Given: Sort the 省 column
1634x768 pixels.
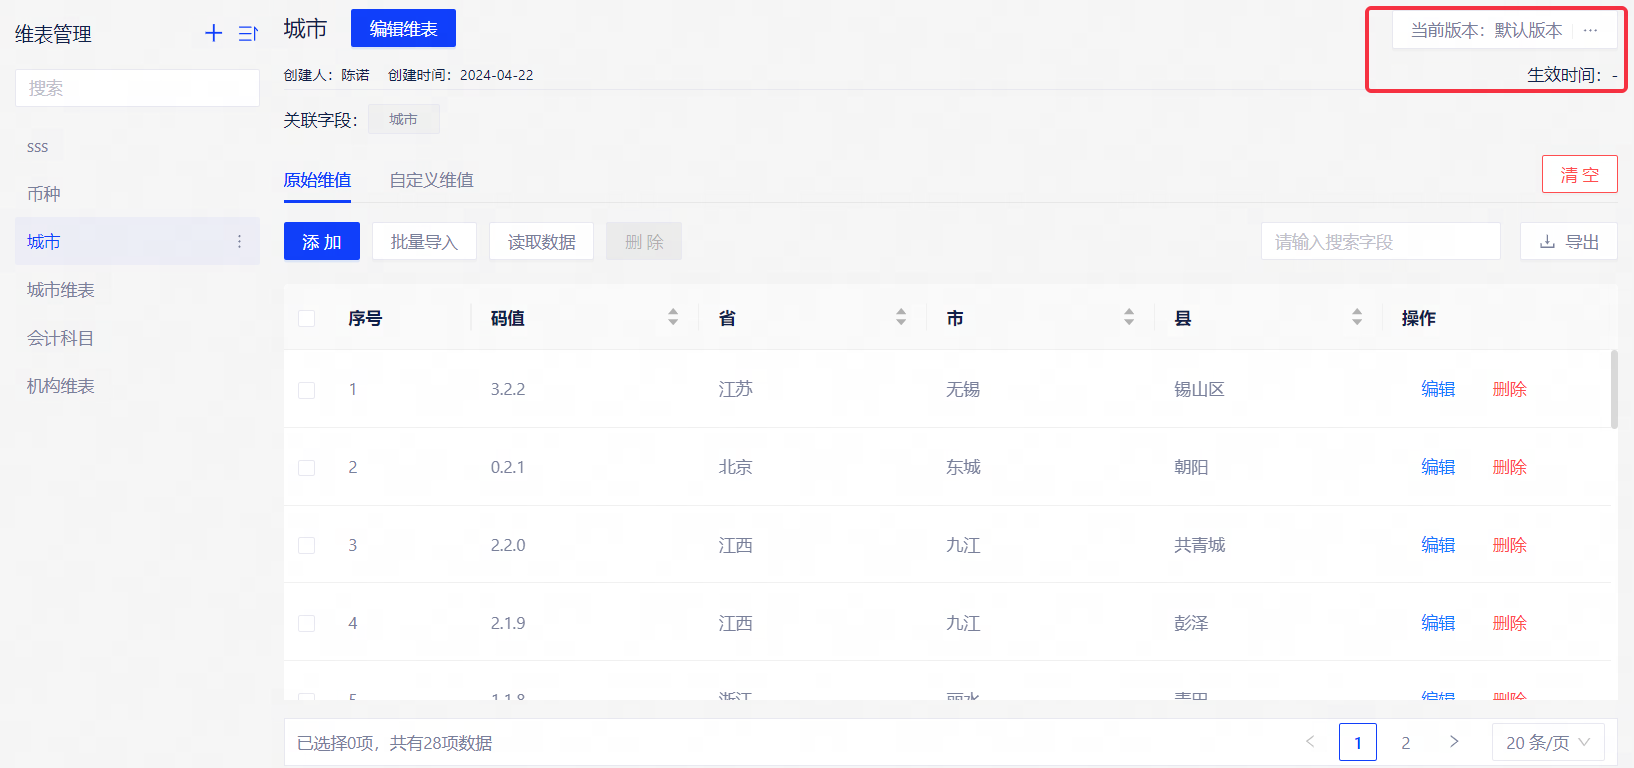Looking at the screenshot, I should [901, 317].
